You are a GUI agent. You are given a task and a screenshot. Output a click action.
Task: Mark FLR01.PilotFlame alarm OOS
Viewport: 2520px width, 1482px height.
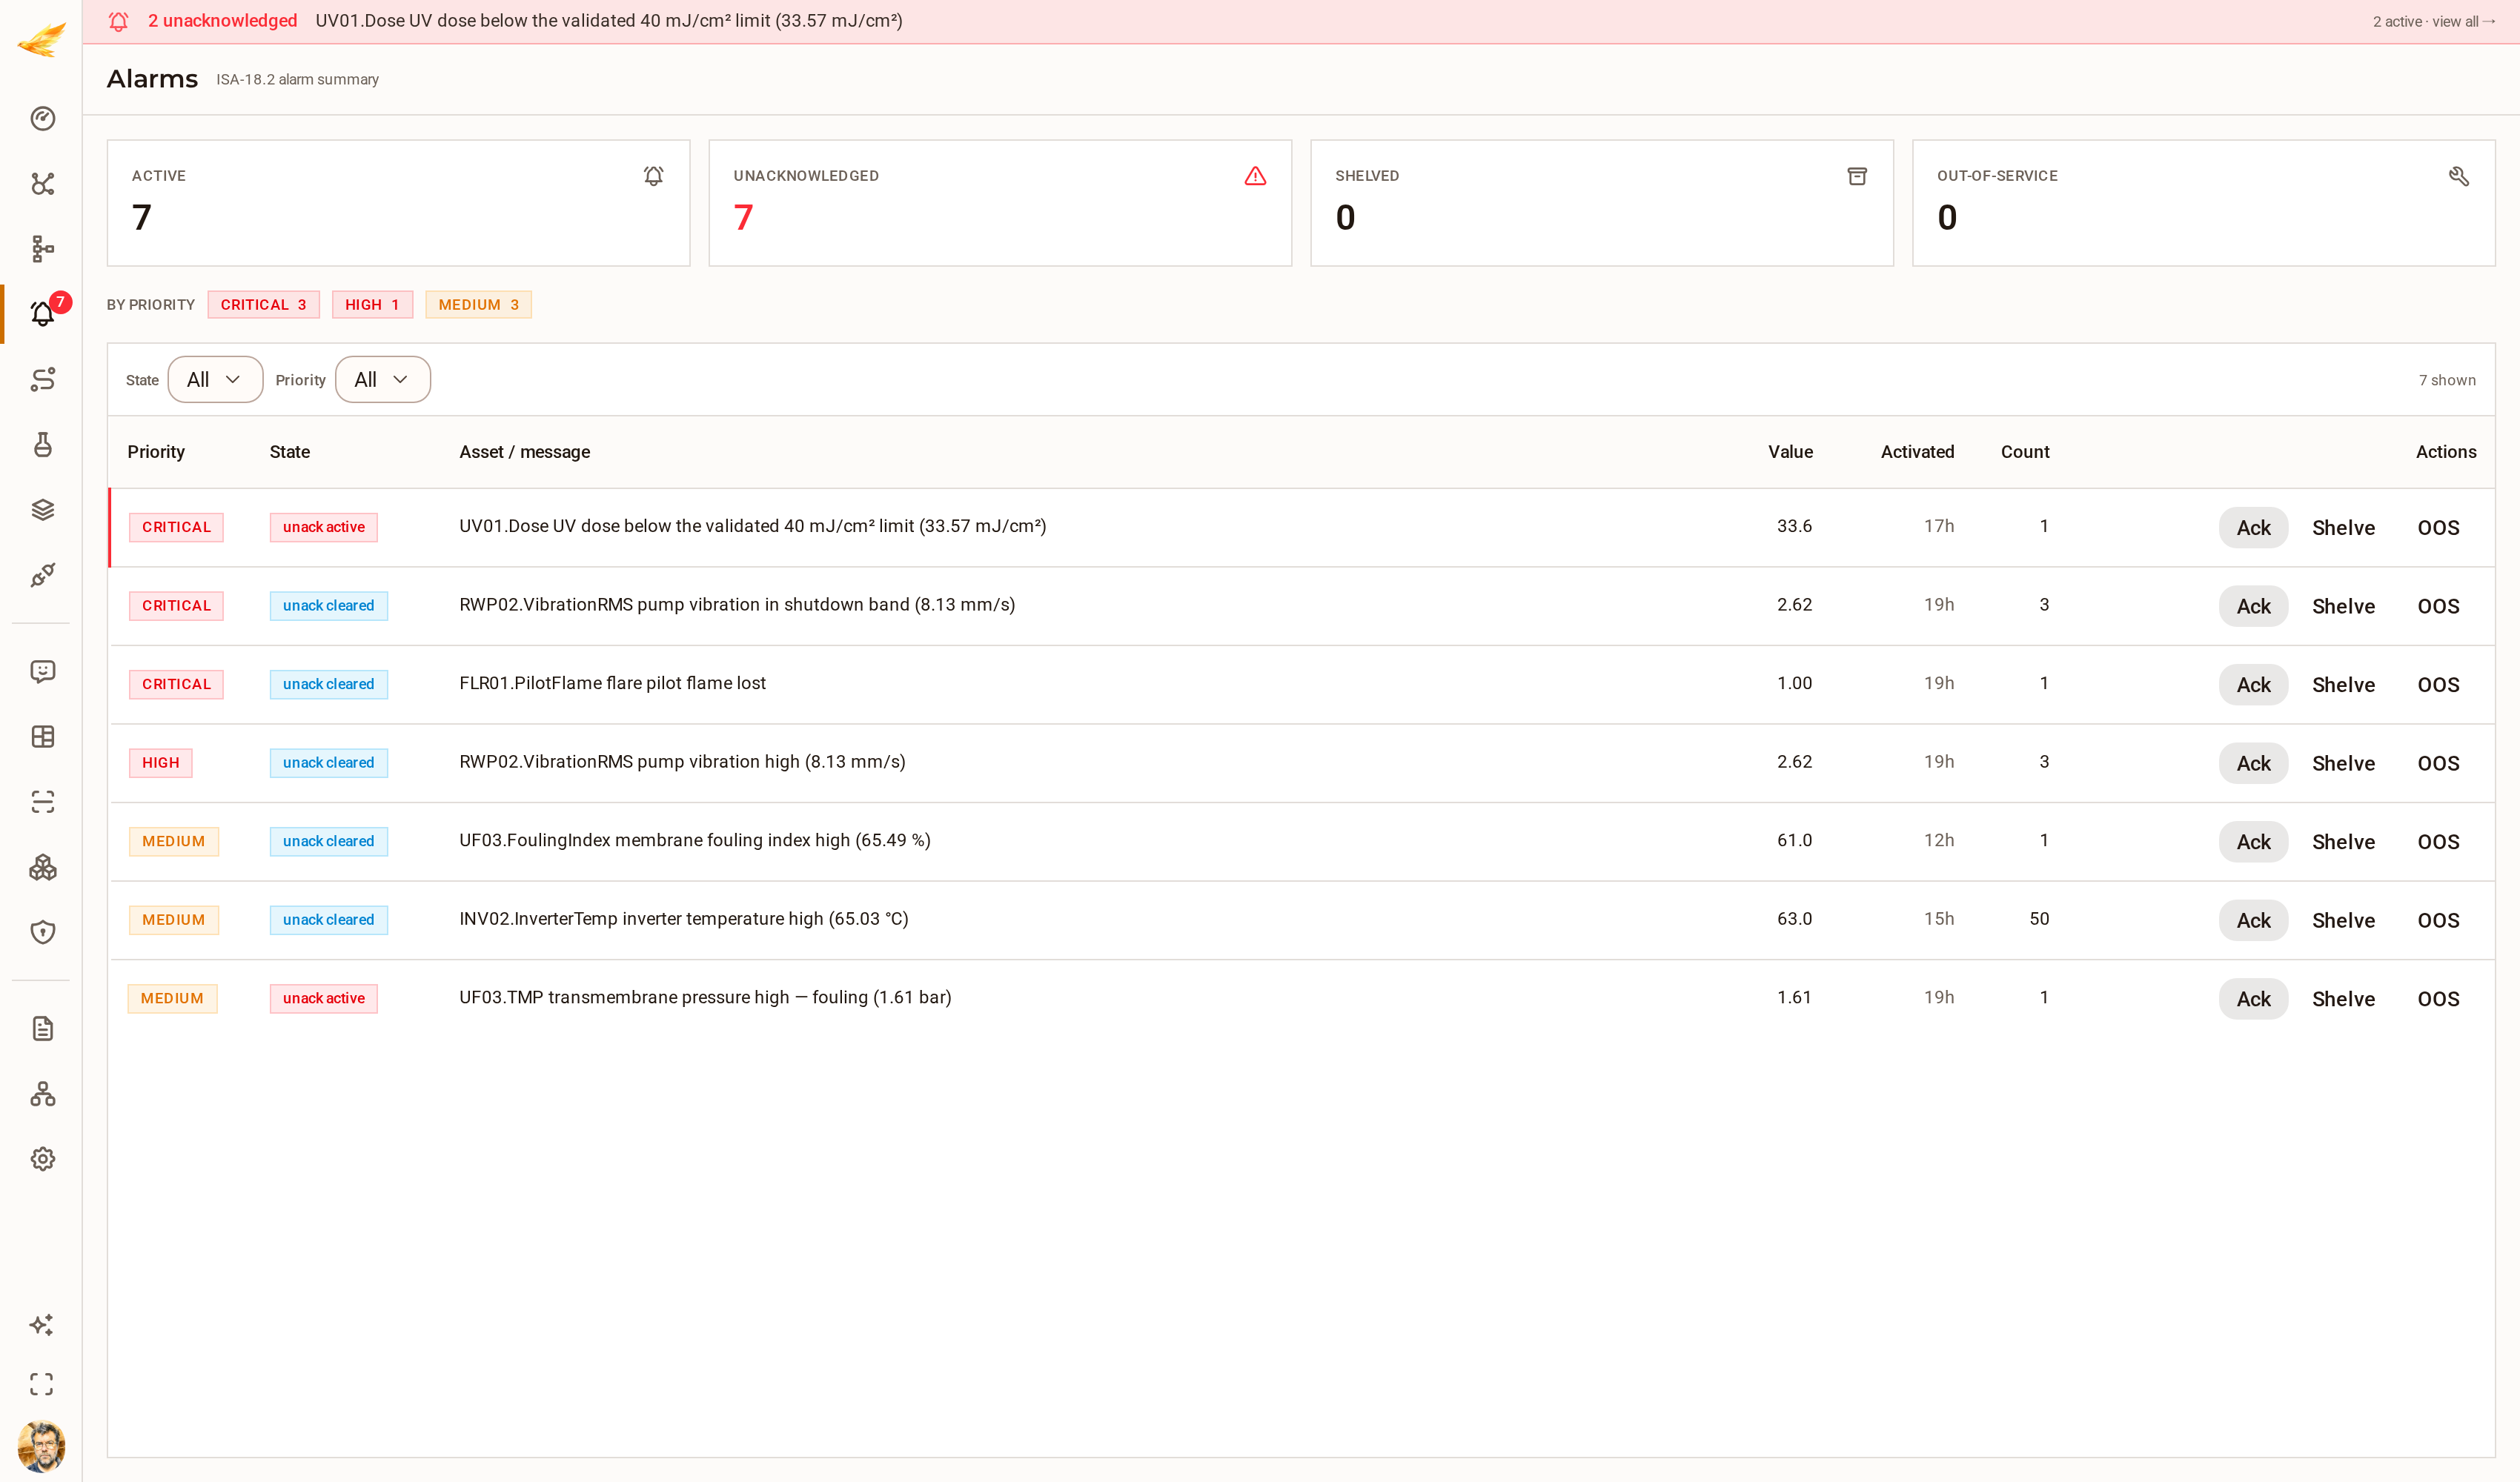[x=2438, y=685]
